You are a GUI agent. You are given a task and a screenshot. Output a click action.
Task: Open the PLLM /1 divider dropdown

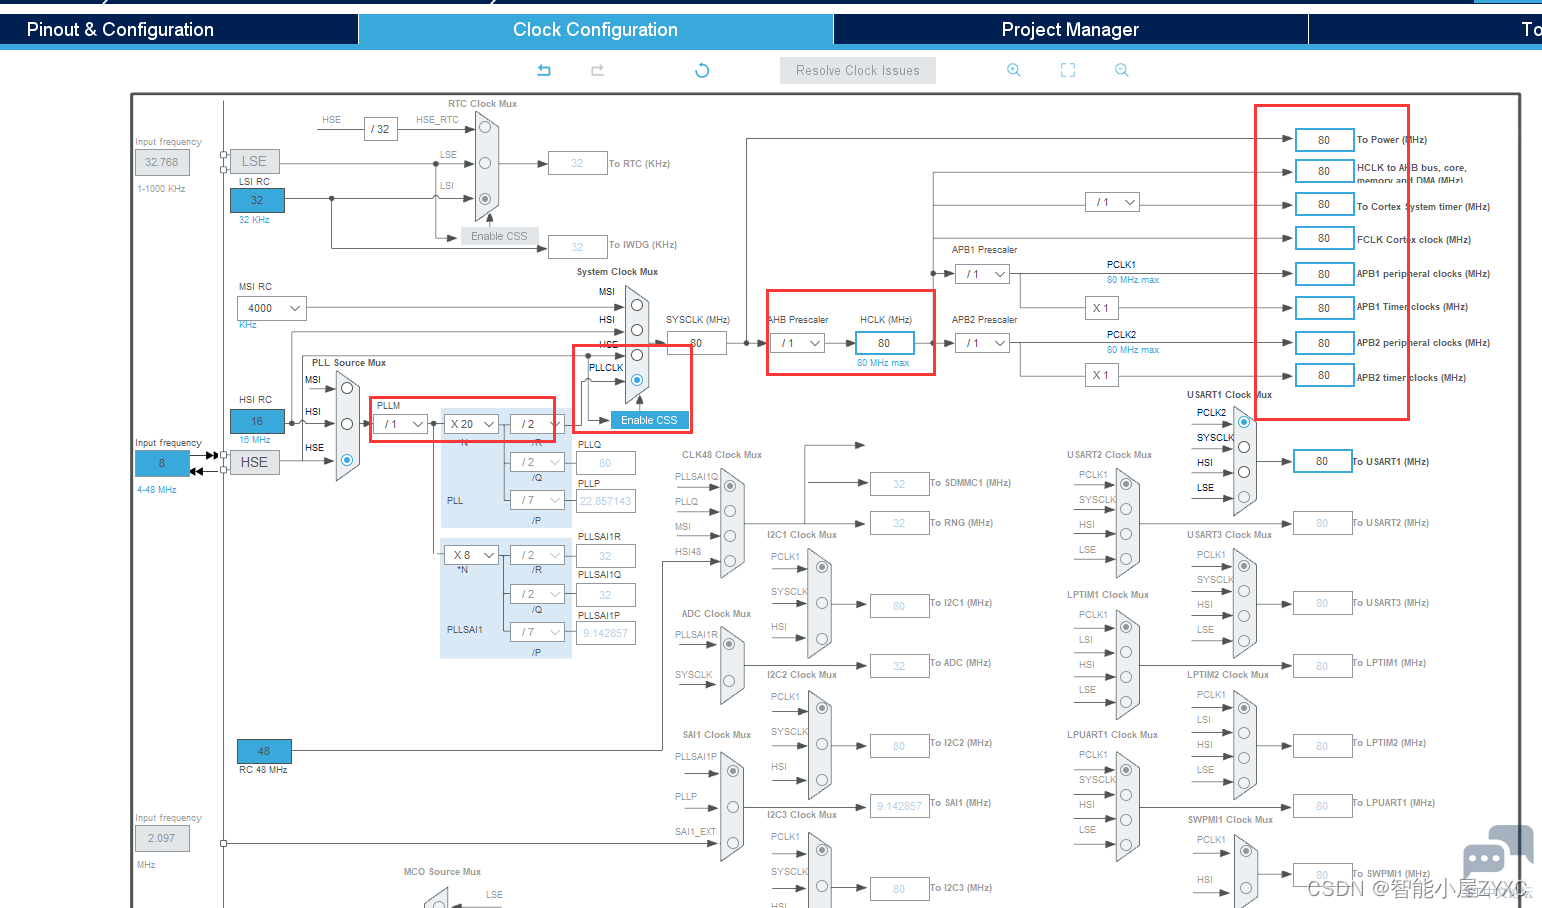point(400,424)
